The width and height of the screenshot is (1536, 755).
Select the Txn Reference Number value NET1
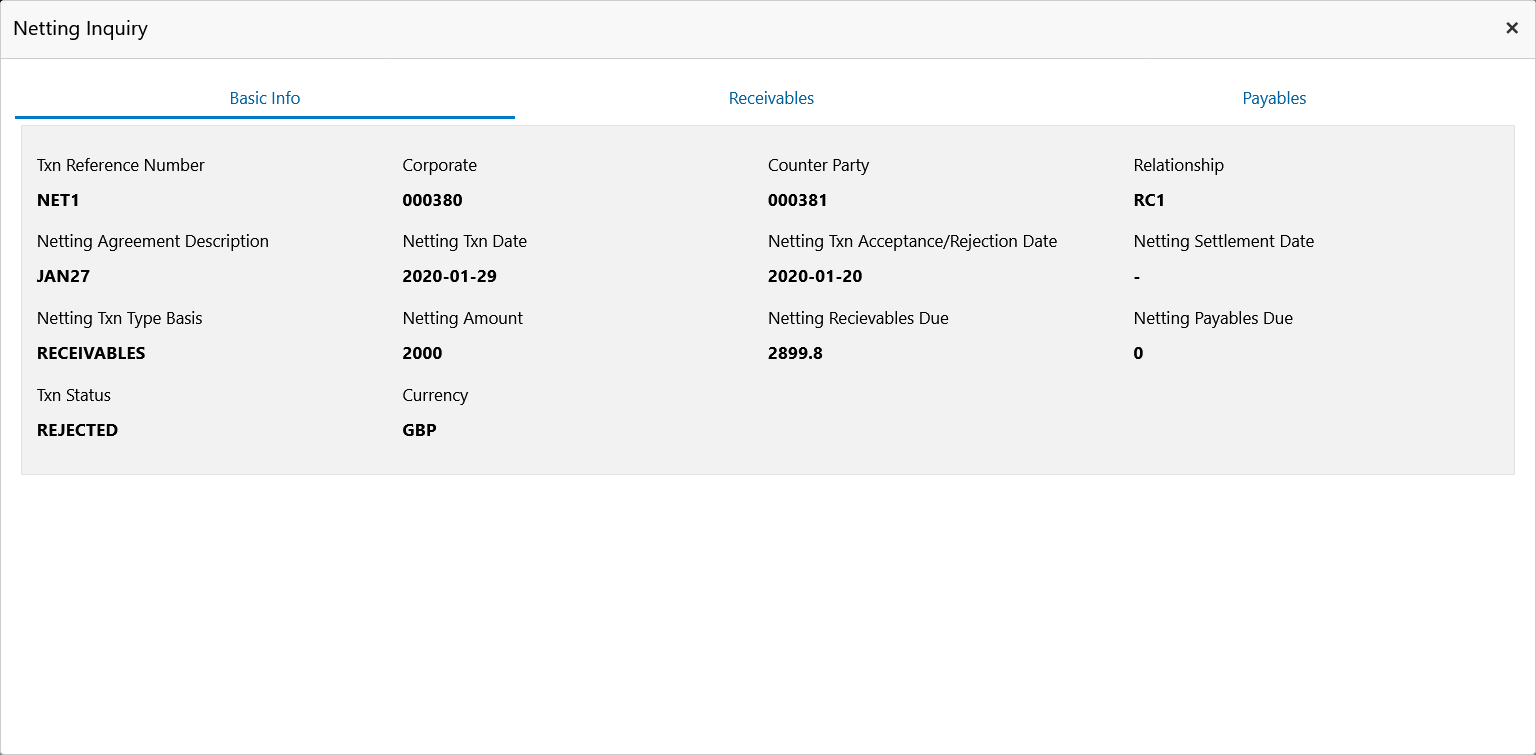(58, 200)
